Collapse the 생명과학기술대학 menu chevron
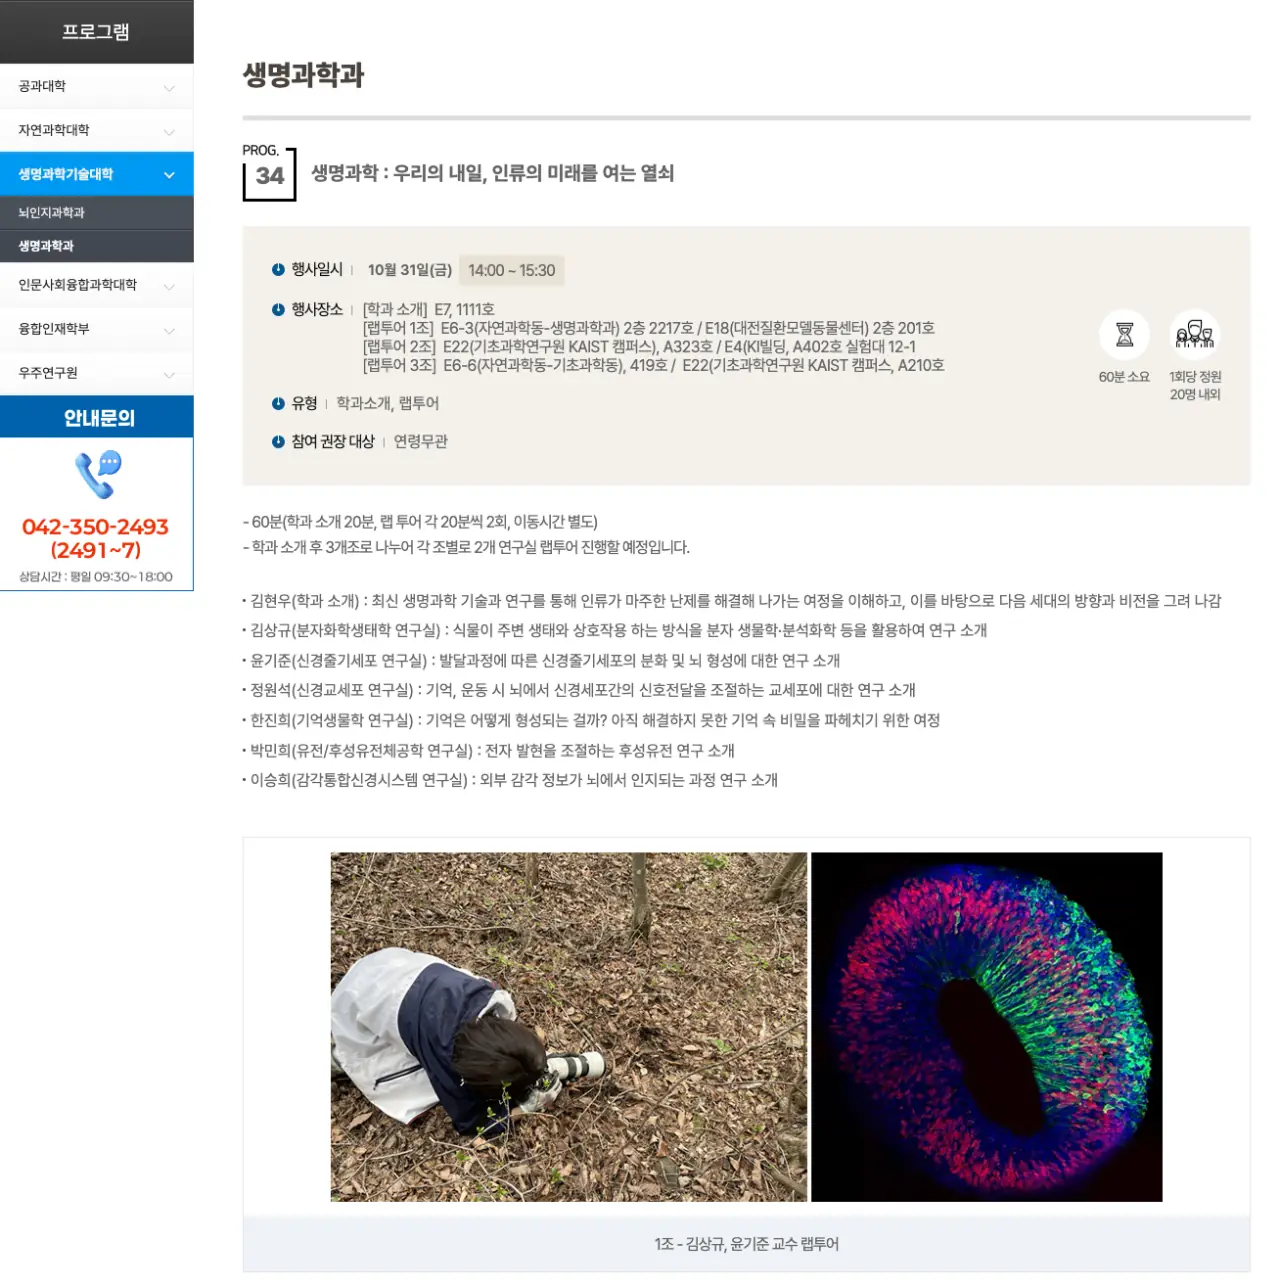The image size is (1280, 1288). click(x=169, y=175)
